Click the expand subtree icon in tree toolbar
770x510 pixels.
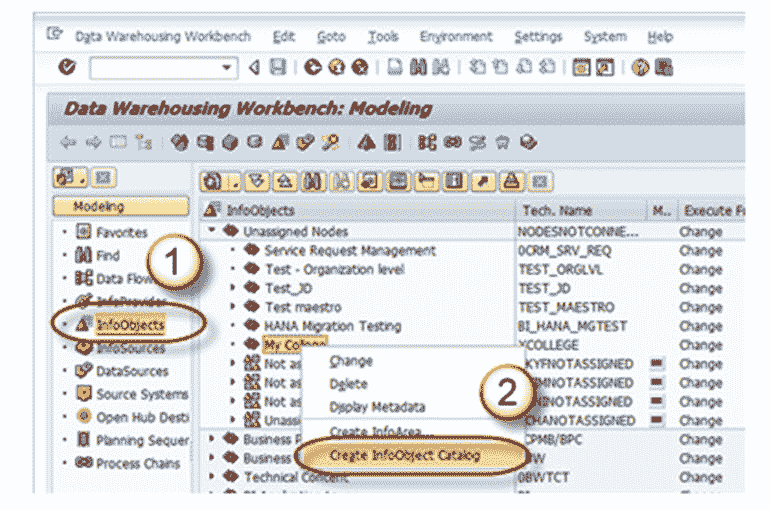[x=257, y=182]
